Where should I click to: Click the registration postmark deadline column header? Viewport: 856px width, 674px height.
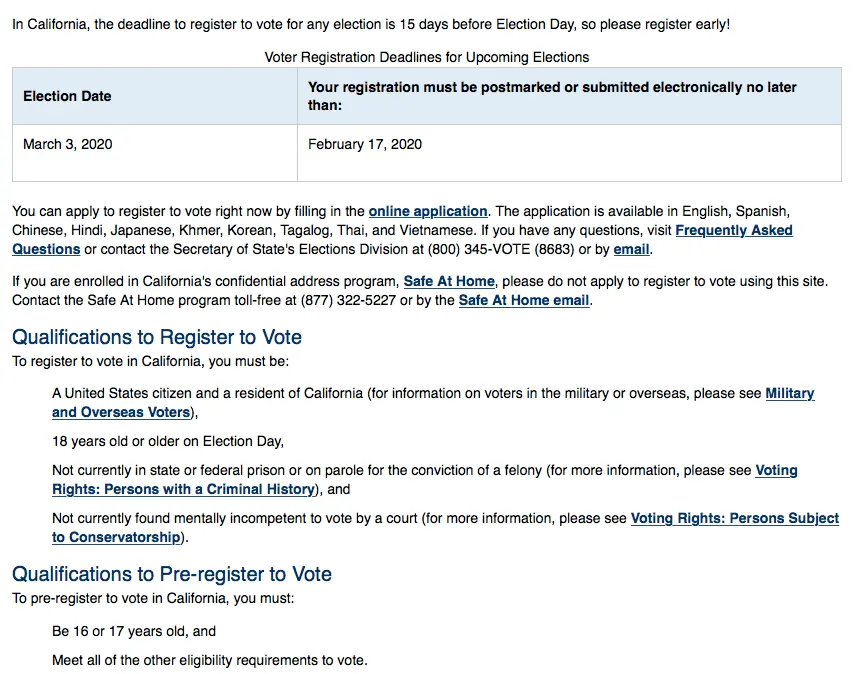(x=552, y=96)
